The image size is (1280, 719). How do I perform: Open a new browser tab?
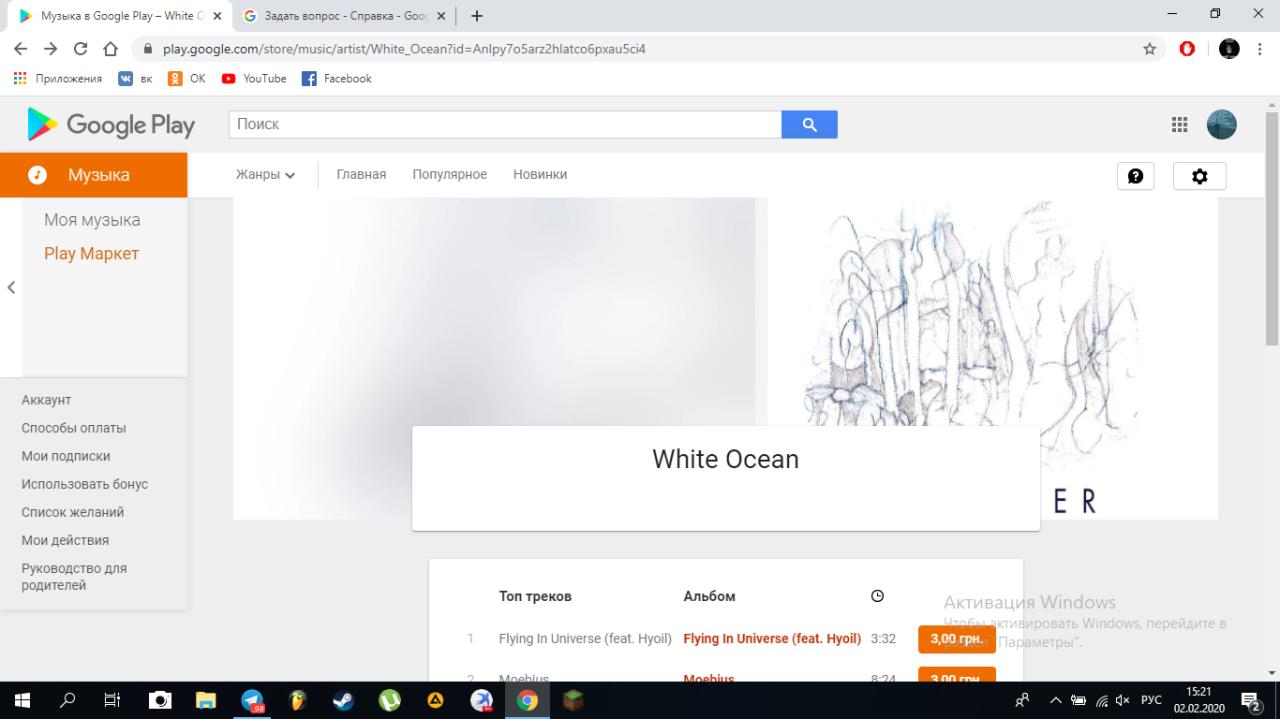(477, 16)
